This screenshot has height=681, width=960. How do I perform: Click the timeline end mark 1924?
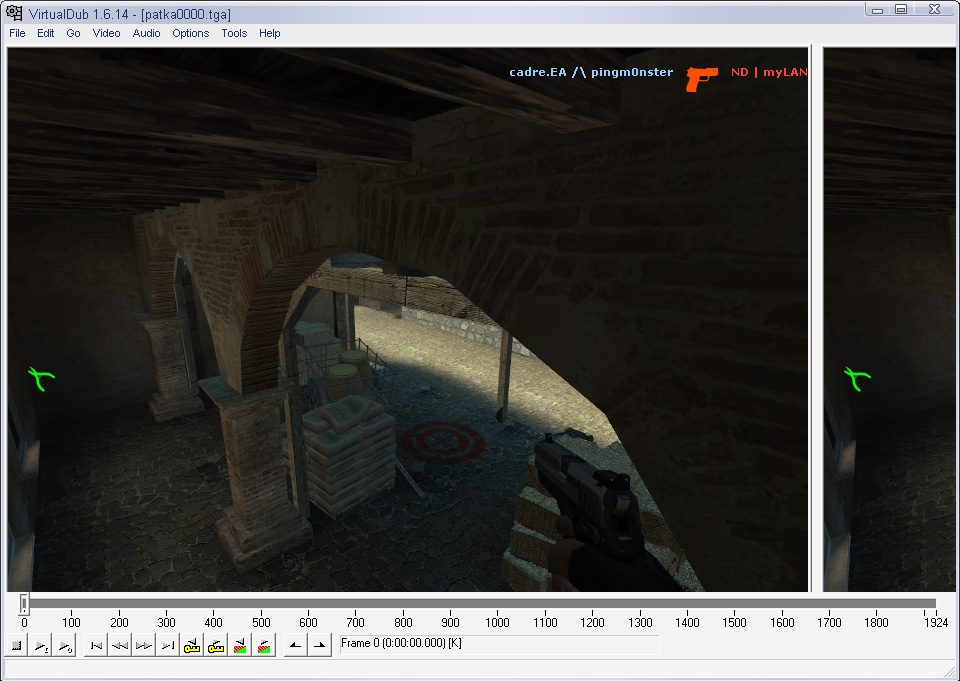coord(936,623)
